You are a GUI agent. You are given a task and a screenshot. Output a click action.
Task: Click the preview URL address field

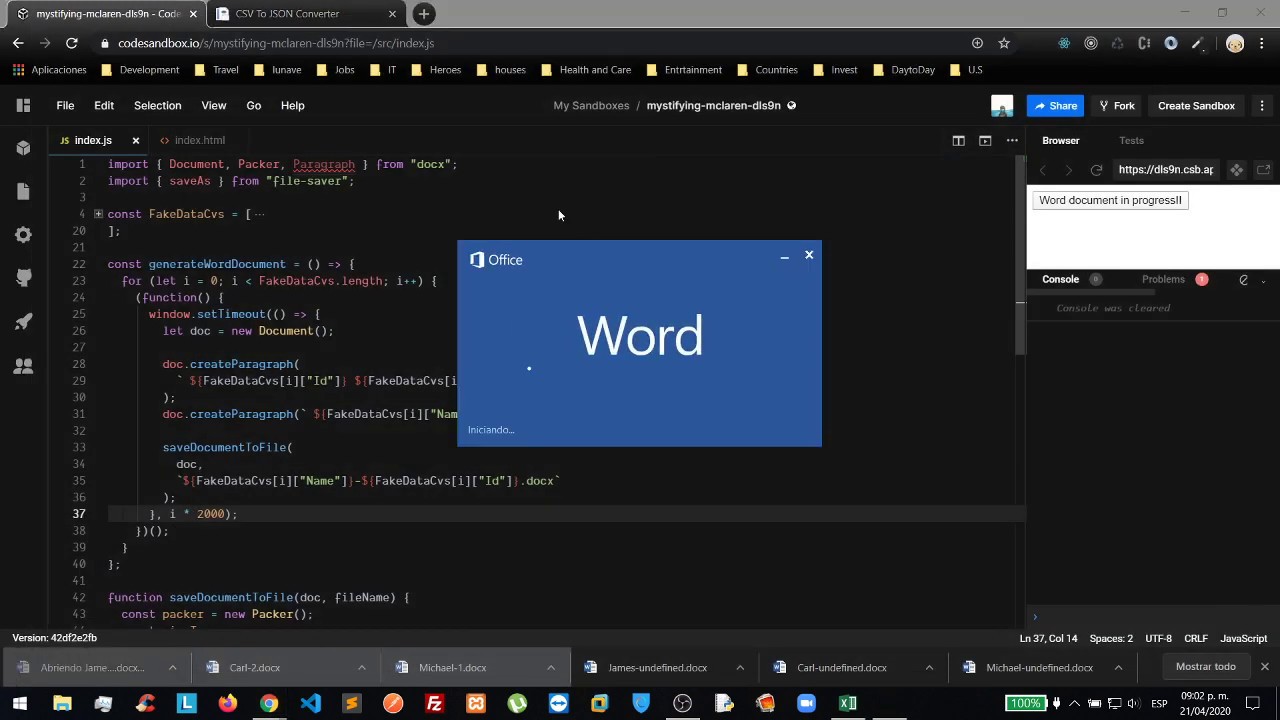1166,170
